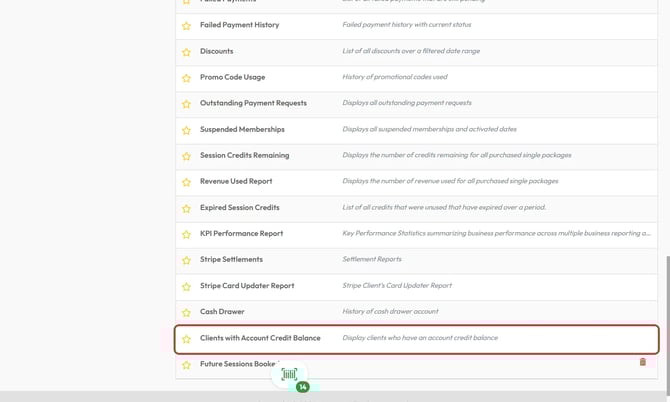
Task: Open Clients with Account Credit Balance report
Action: pyautogui.click(x=260, y=338)
